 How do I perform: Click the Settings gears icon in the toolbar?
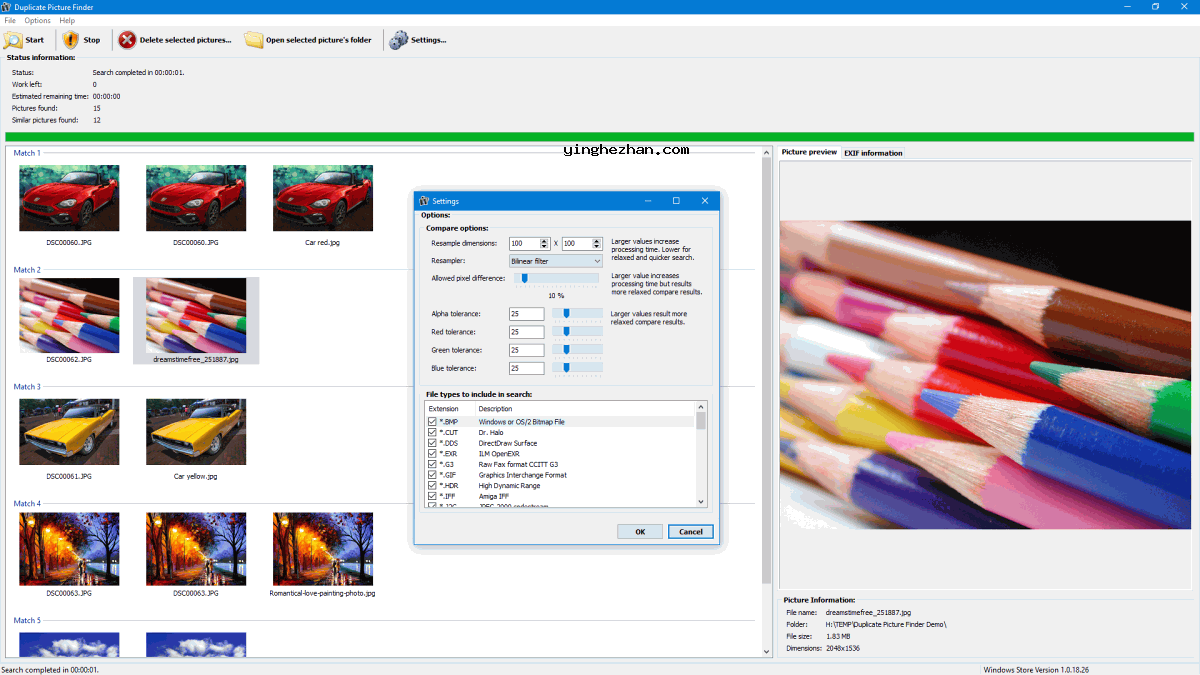pos(398,40)
